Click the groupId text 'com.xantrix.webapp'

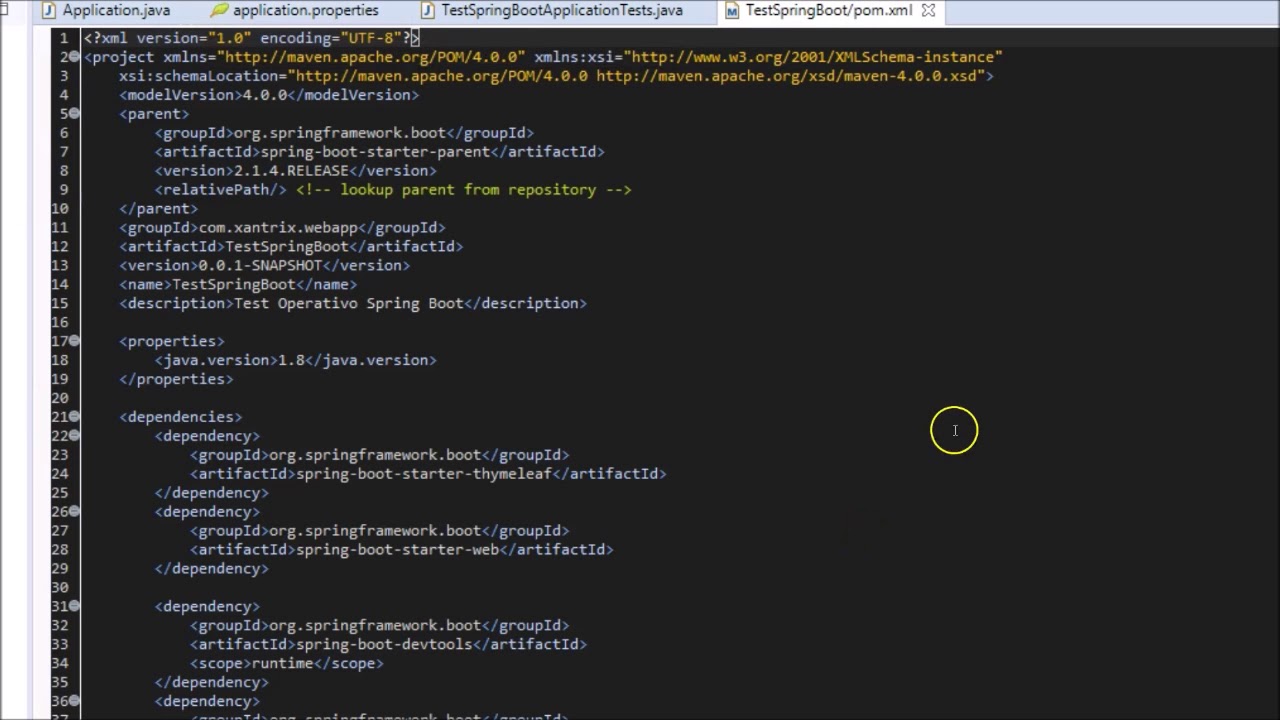[278, 228]
